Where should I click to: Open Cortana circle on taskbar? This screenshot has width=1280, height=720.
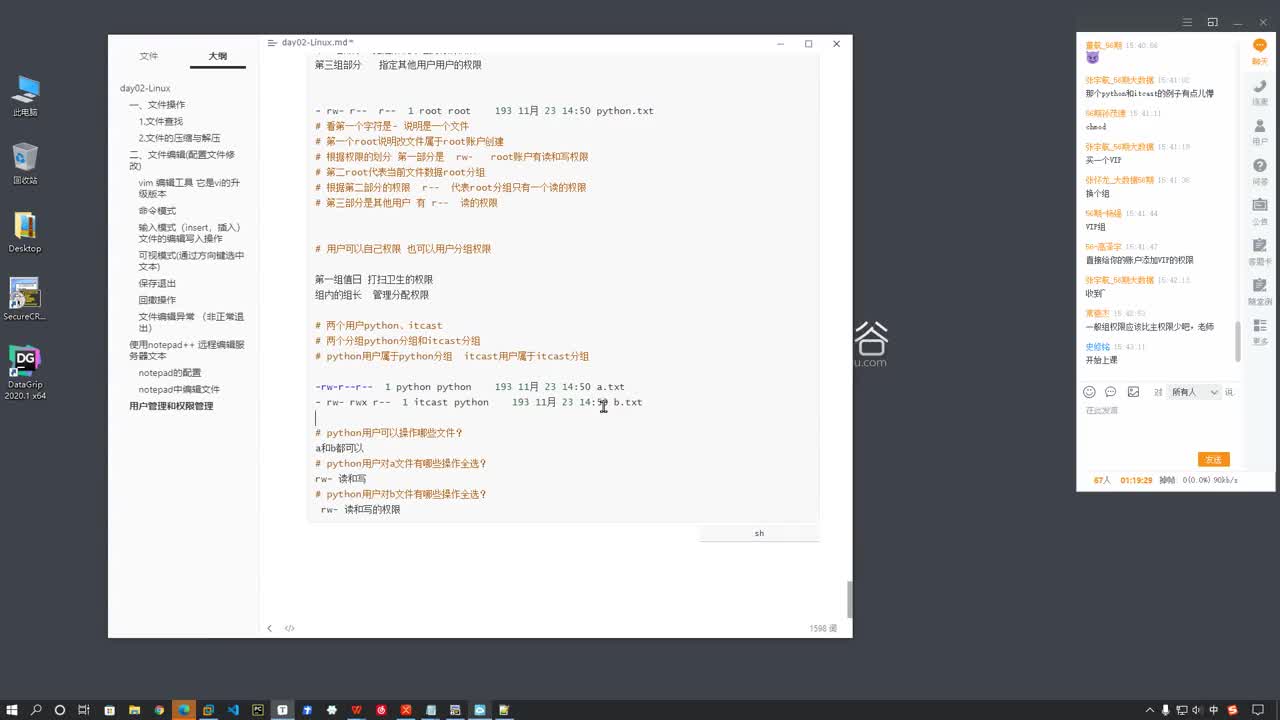pyautogui.click(x=60, y=710)
